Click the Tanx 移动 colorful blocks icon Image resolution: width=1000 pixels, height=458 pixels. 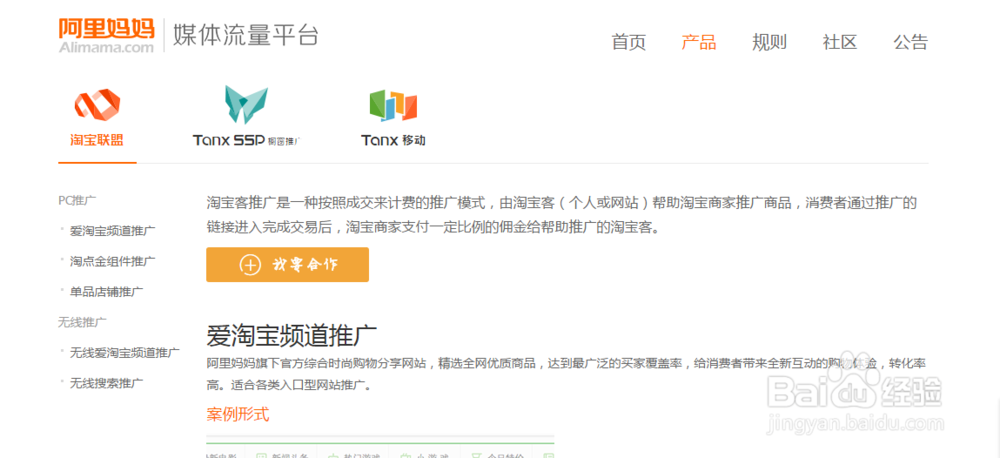(x=393, y=105)
